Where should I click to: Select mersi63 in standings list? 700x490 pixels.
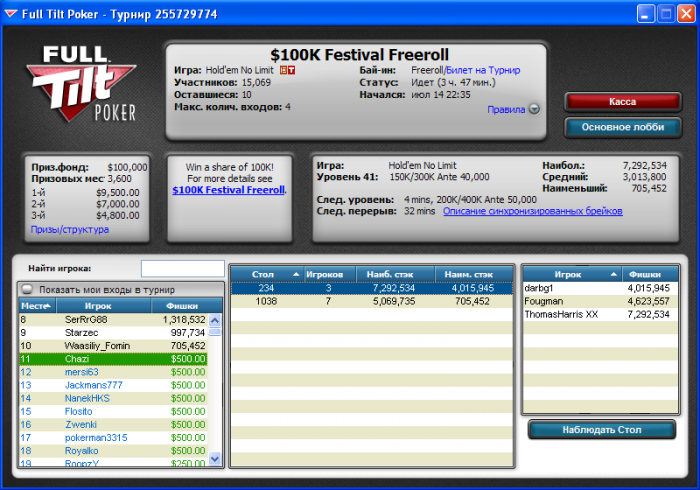point(113,372)
